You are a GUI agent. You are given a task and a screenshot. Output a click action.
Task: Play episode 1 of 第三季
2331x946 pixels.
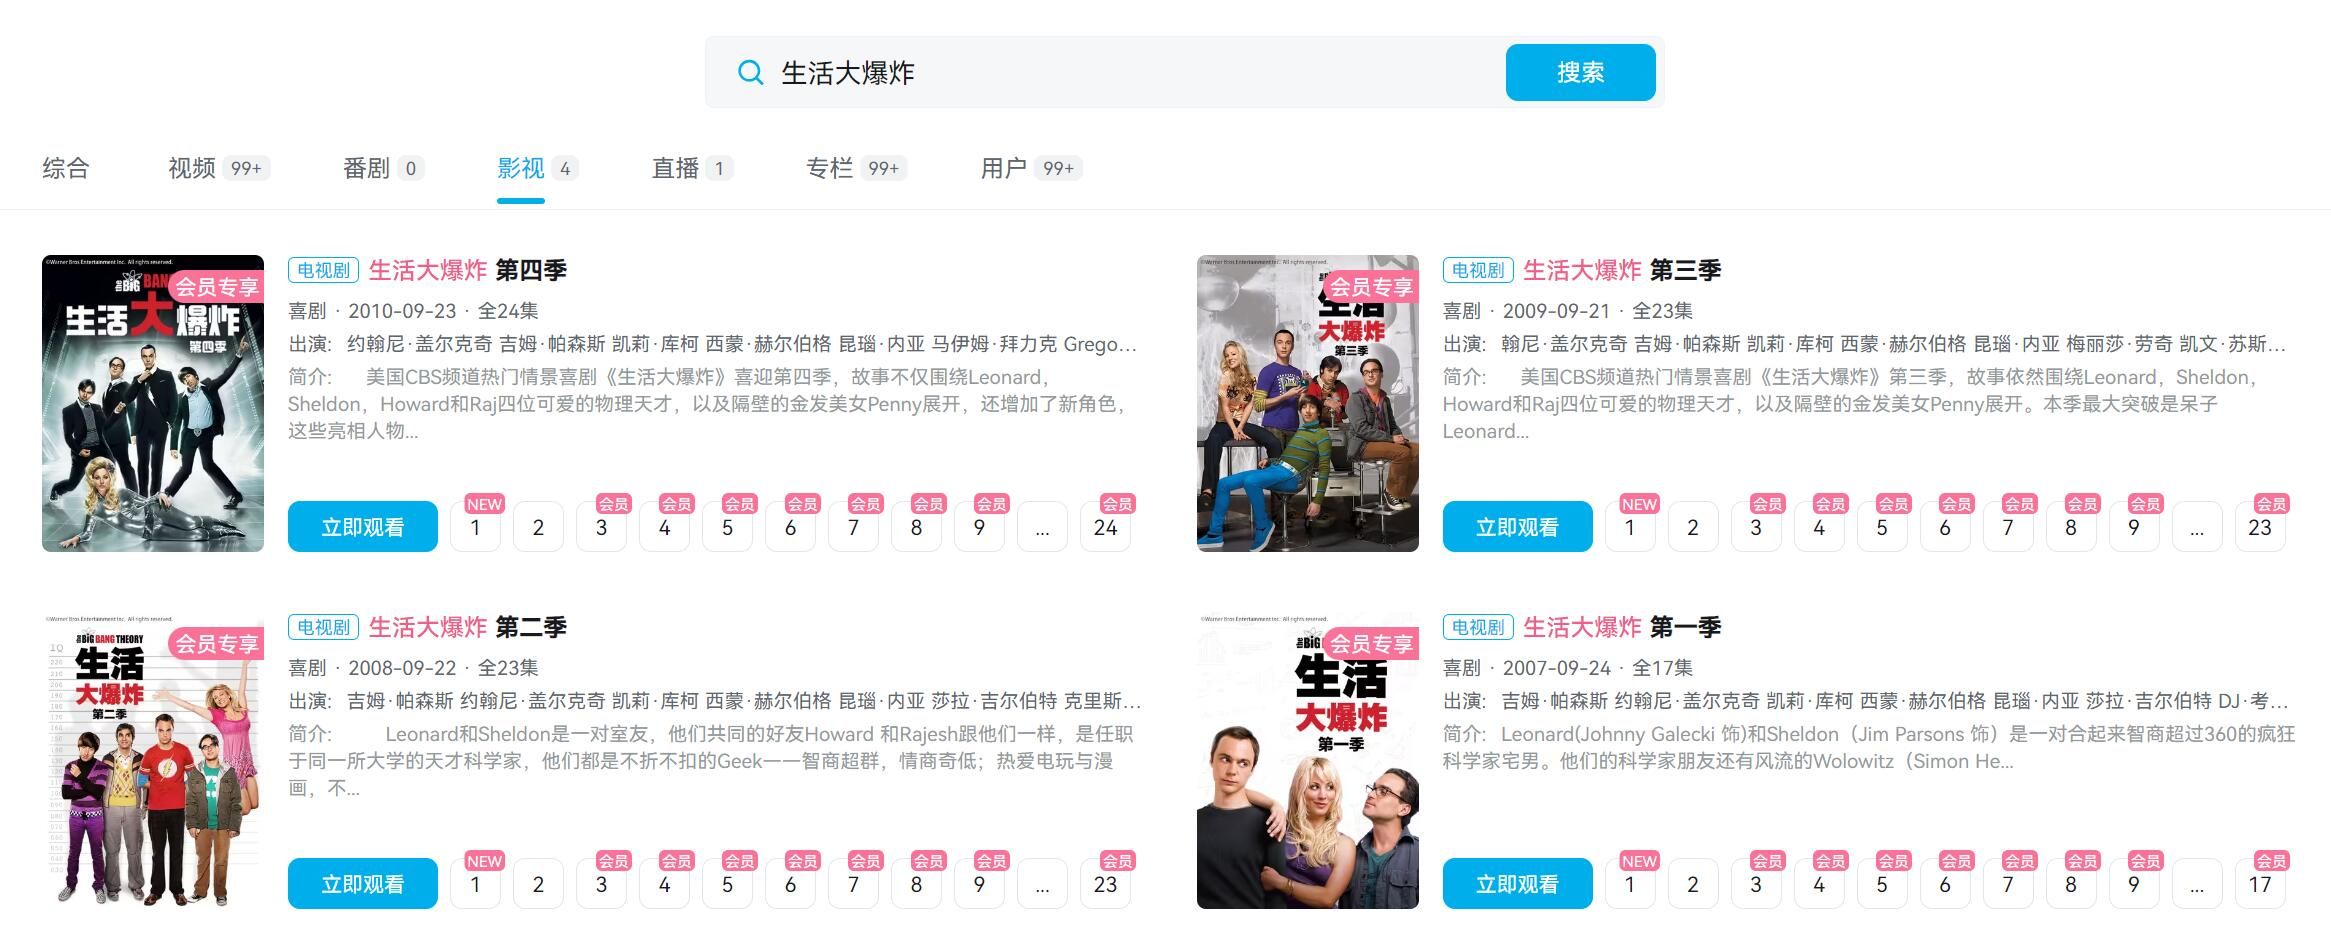click(x=1630, y=527)
